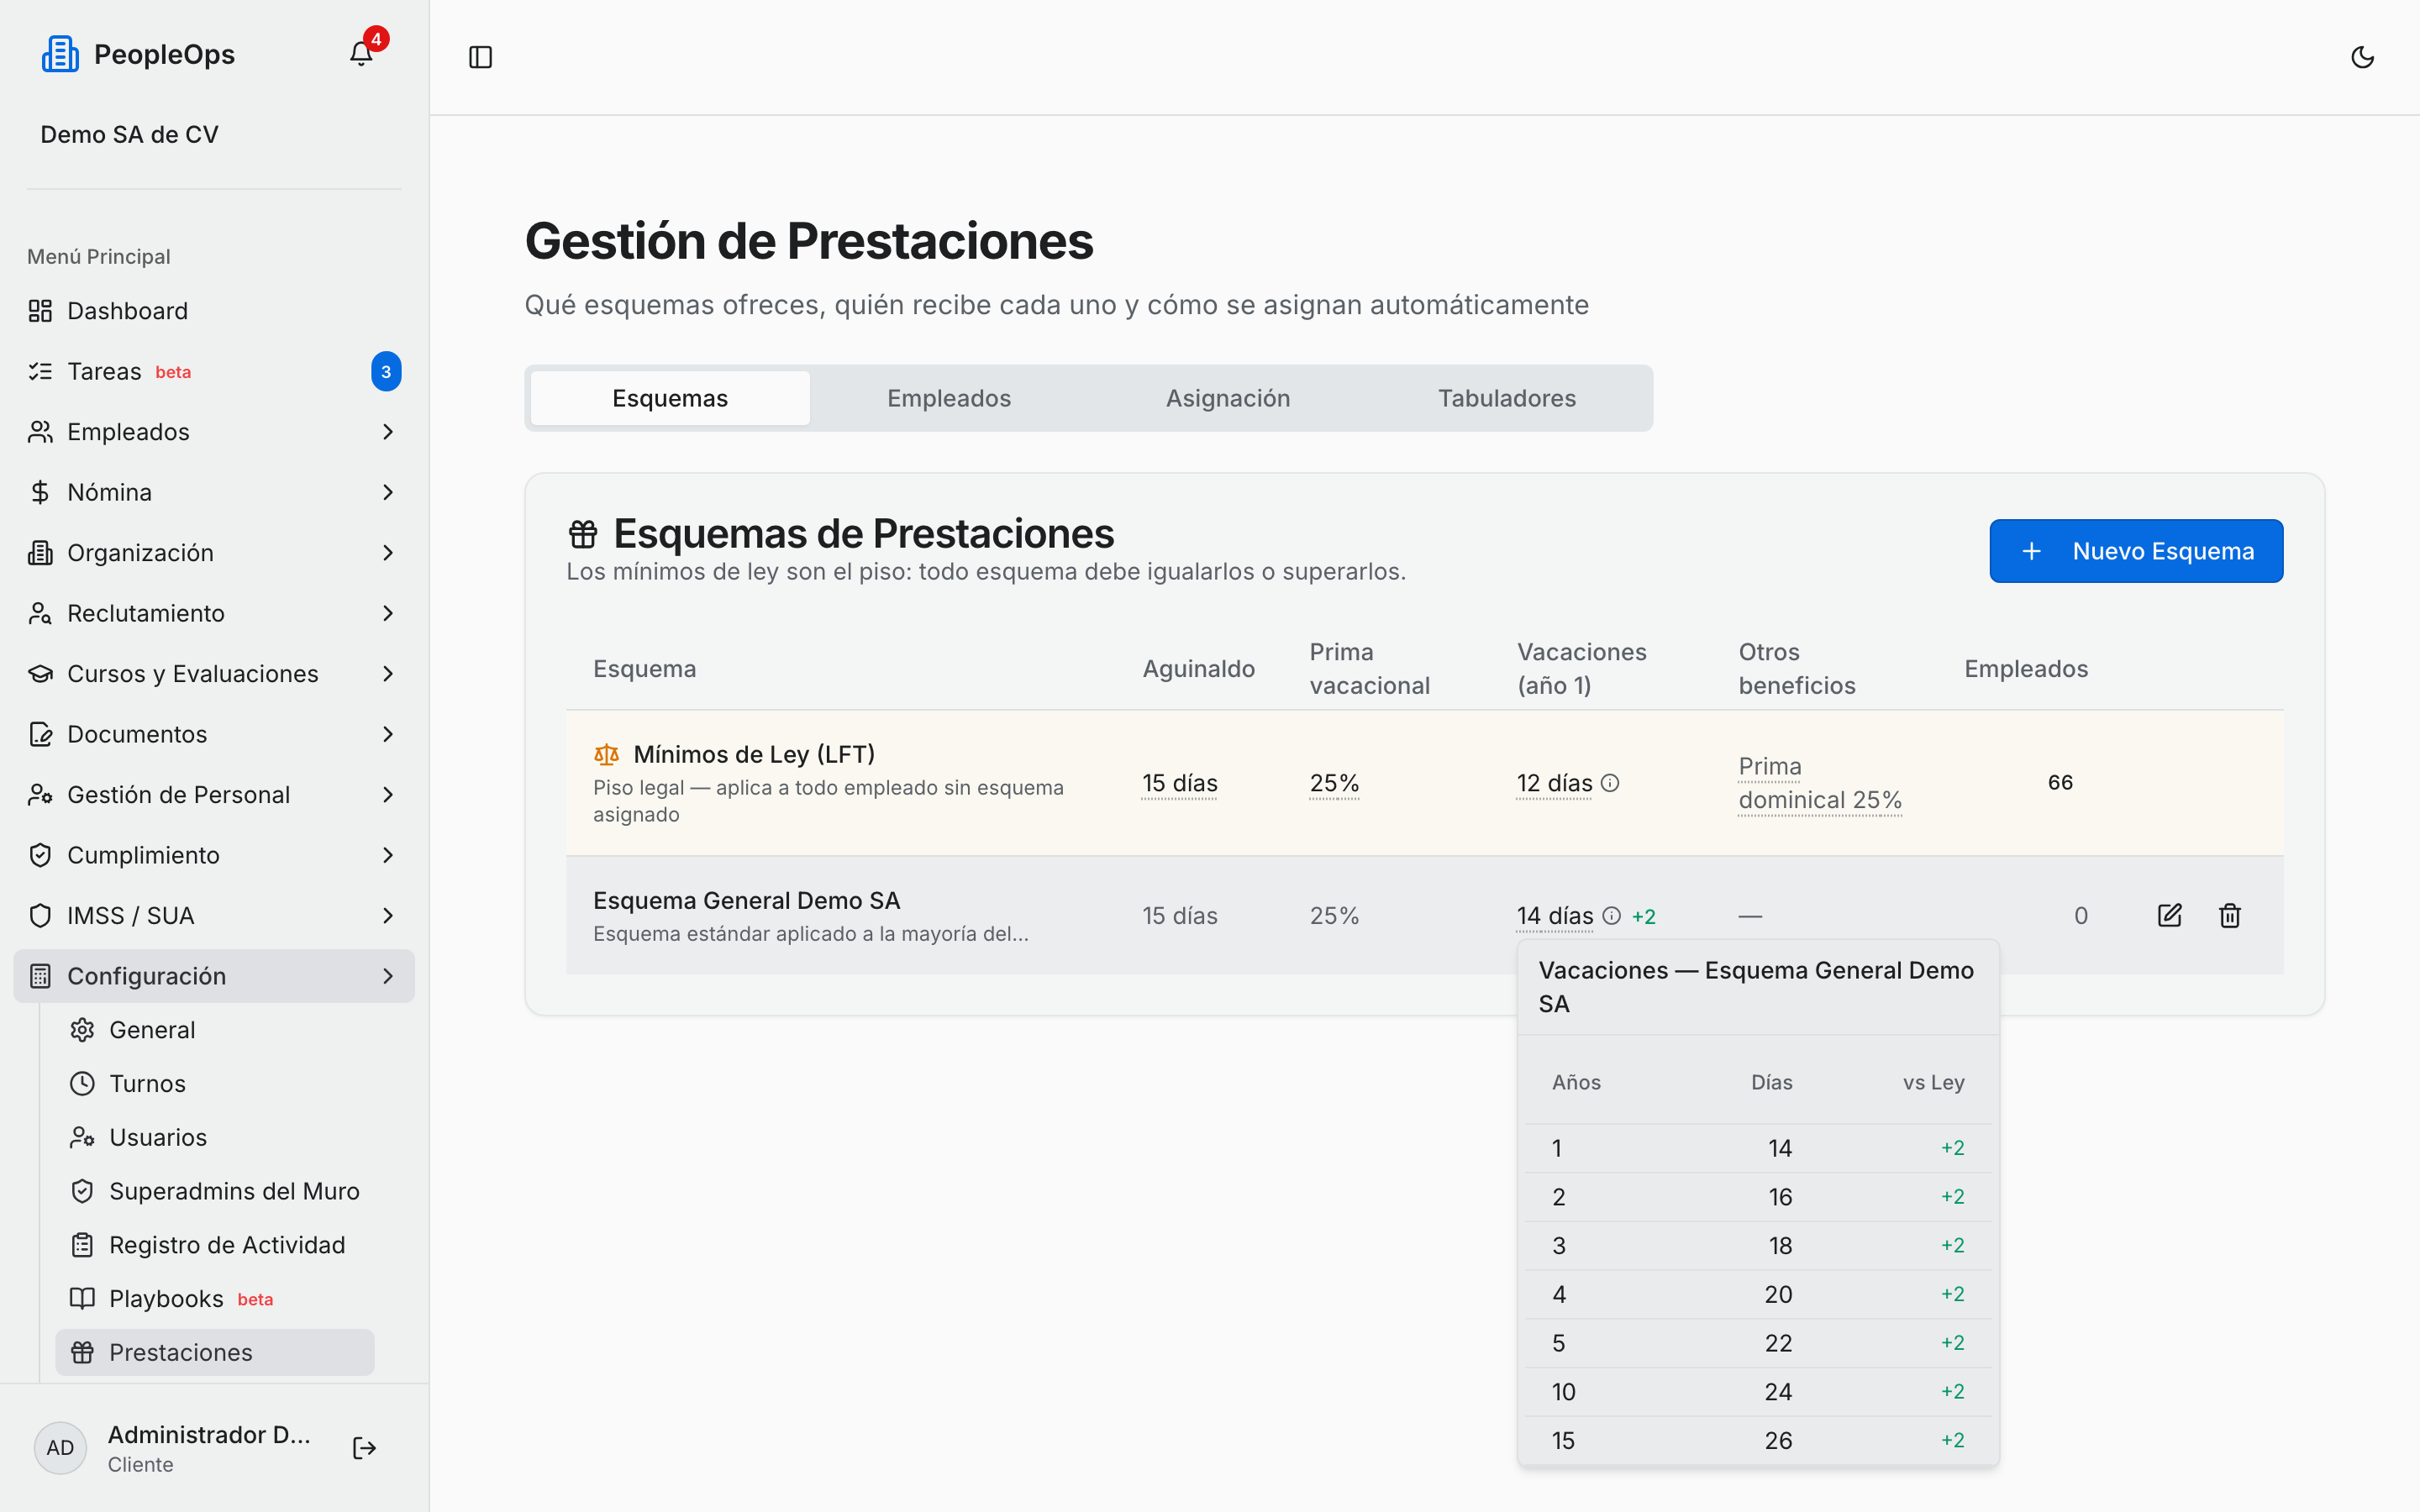This screenshot has width=2420, height=1512.
Task: Click Mínimos de Ley 15 días aguinaldo
Action: [x=1180, y=783]
